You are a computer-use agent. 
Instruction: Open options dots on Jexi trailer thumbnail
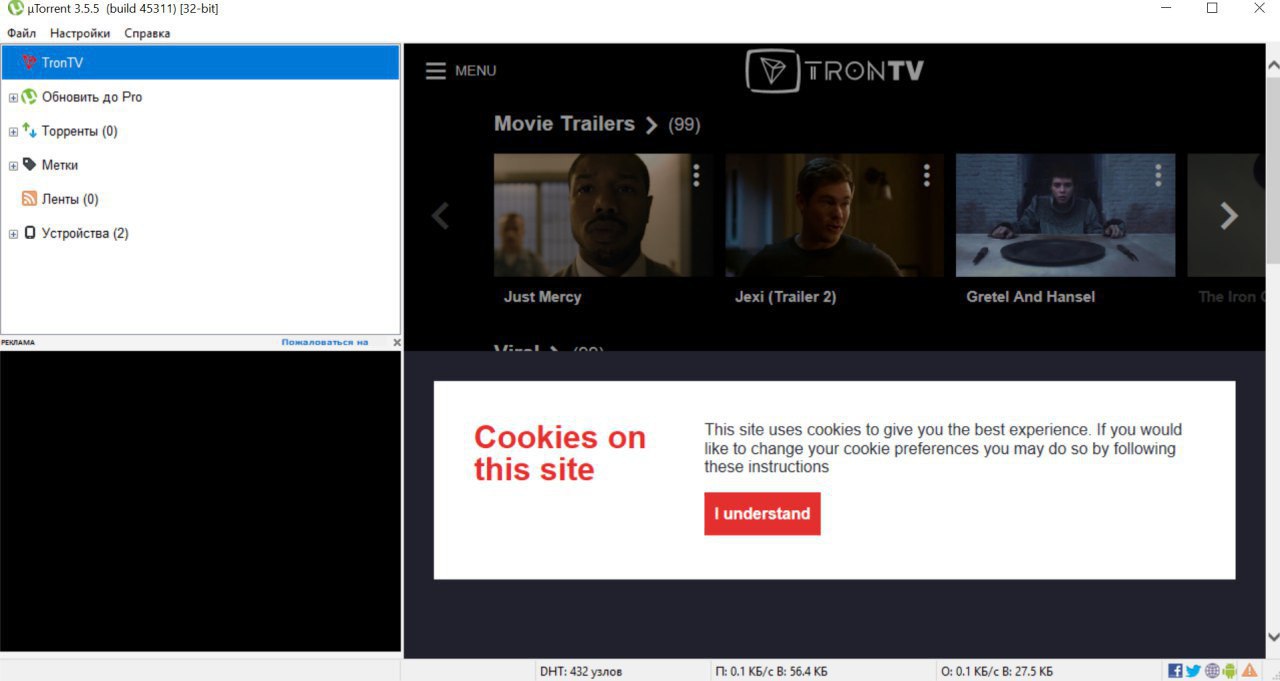pyautogui.click(x=927, y=176)
